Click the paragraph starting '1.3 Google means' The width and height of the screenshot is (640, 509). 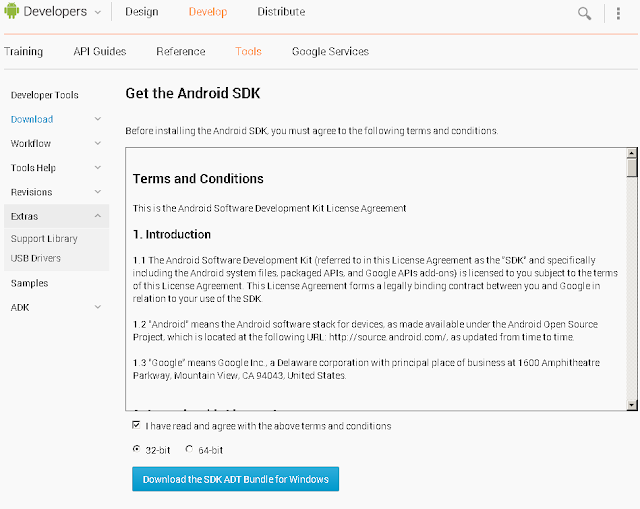(x=366, y=369)
